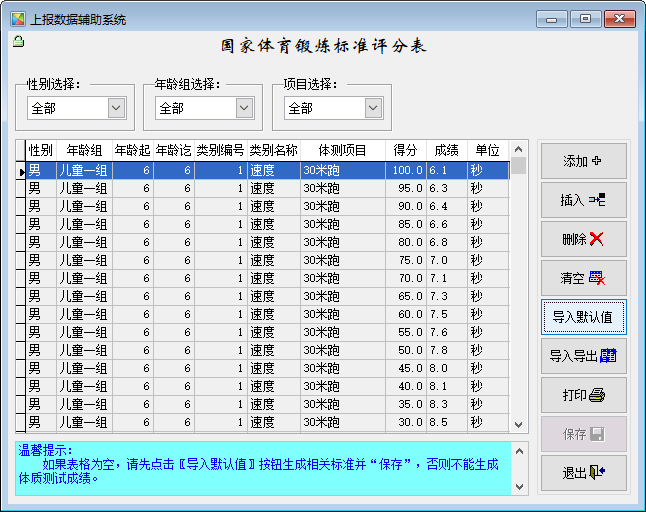
Task: Maximize the 上报数据辅助系统 window
Action: (585, 19)
